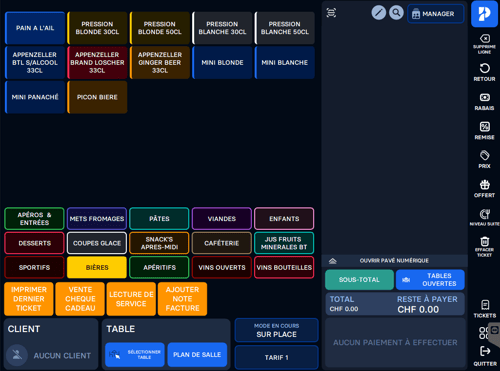500x371 pixels.
Task: Switch to Caféterie category
Action: click(x=222, y=243)
